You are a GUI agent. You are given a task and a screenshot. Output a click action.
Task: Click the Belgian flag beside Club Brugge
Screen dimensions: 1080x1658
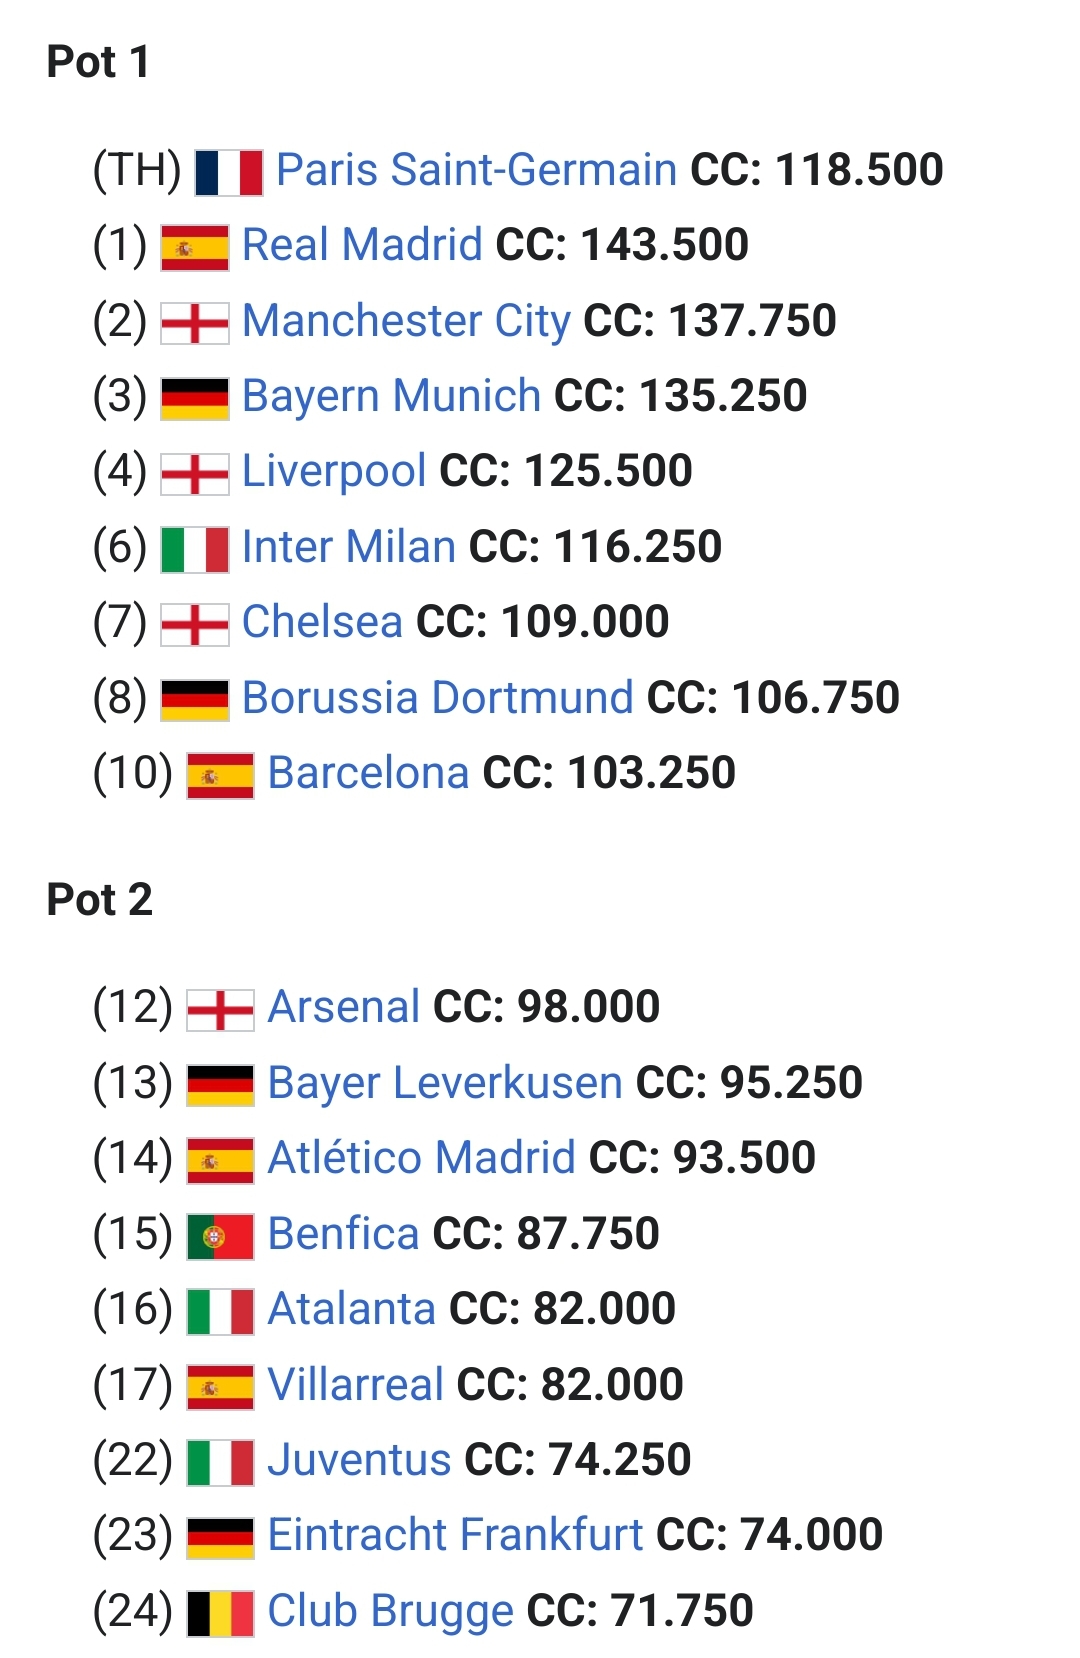pyautogui.click(x=221, y=1613)
